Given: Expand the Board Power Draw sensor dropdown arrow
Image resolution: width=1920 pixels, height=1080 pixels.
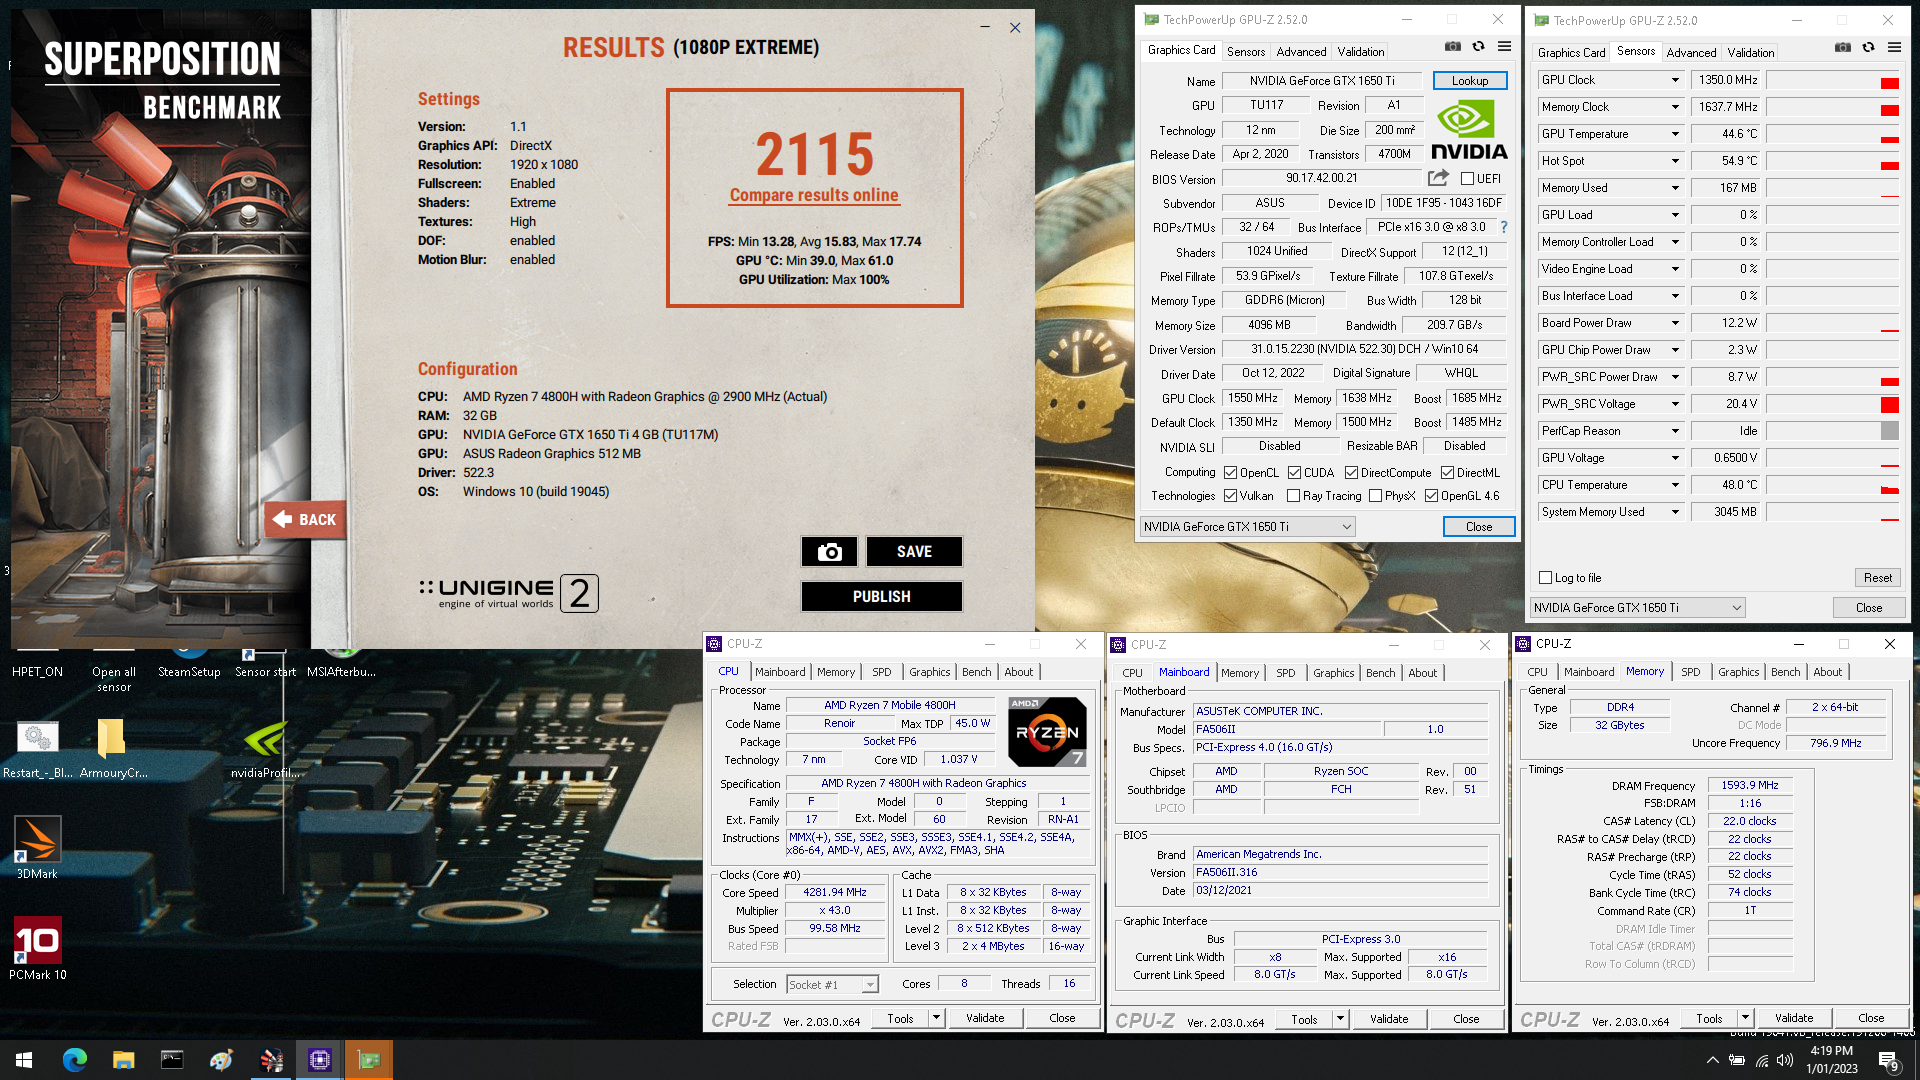Looking at the screenshot, I should click(x=1675, y=323).
